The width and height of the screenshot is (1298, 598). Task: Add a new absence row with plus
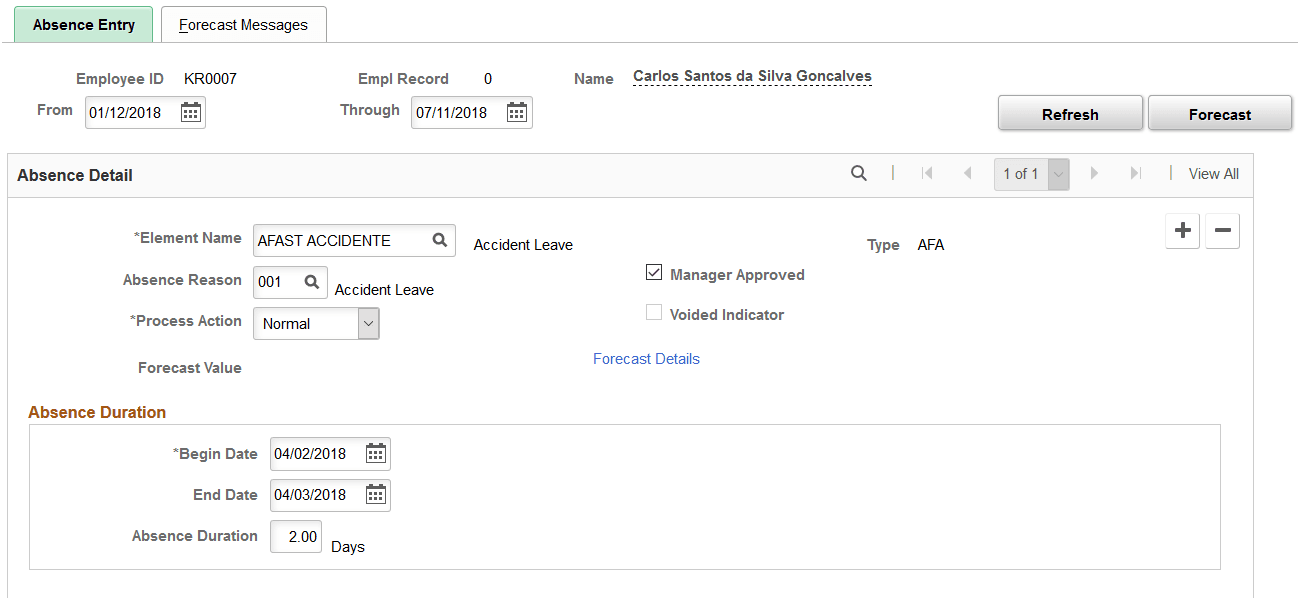coord(1183,231)
